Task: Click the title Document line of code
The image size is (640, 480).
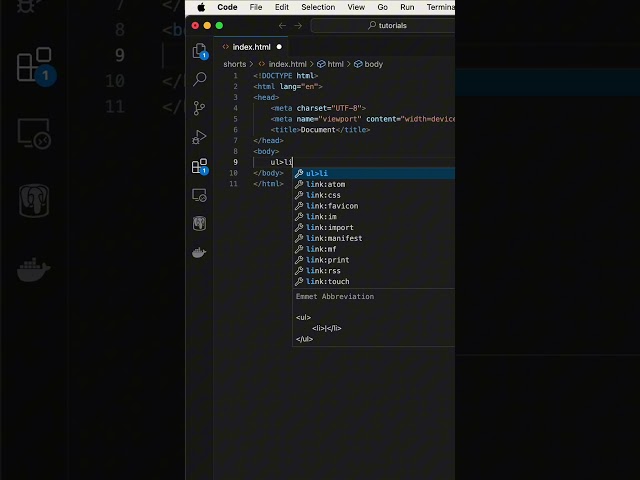Action: click(320, 130)
